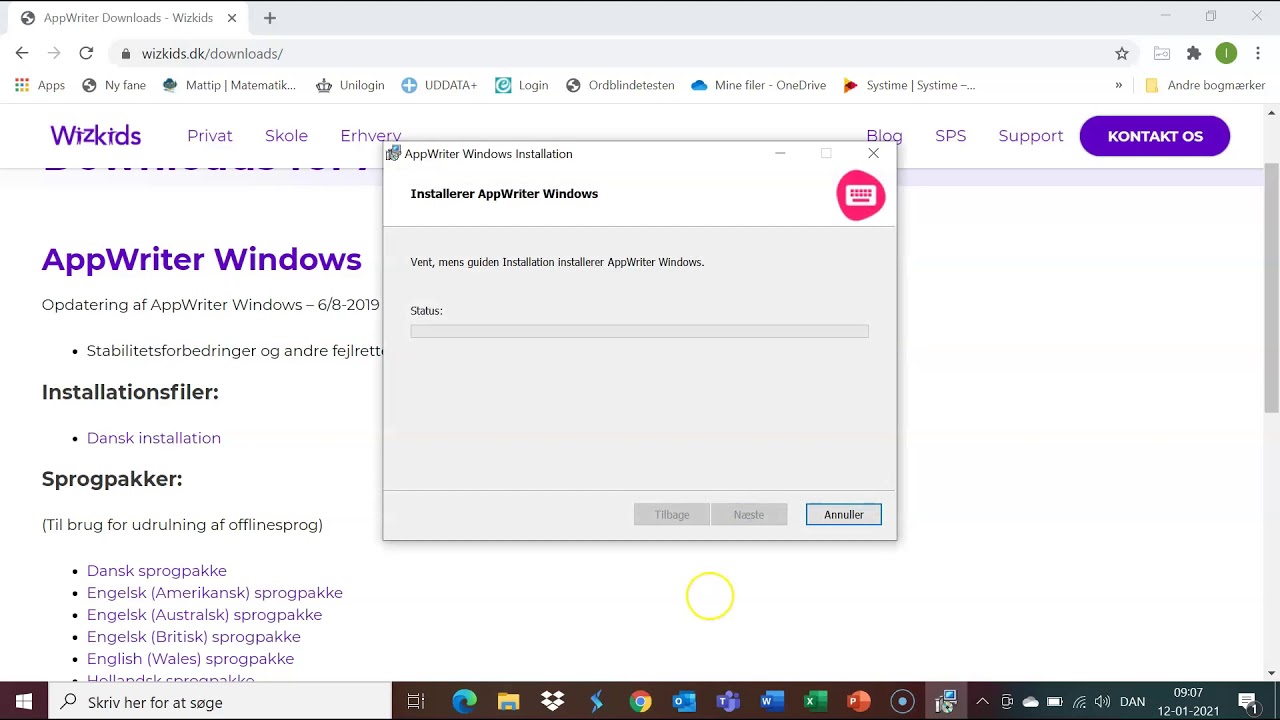Select the AppWriter Downloads browser tab
Image resolution: width=1280 pixels, height=720 pixels.
coord(130,18)
